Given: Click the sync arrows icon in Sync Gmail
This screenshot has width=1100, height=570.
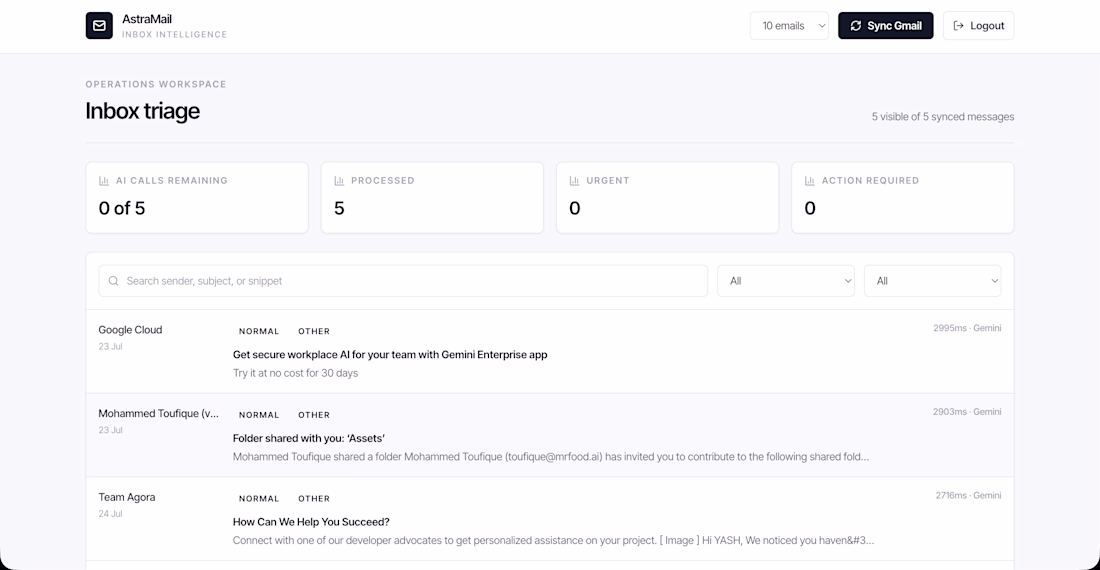Looking at the screenshot, I should point(855,26).
